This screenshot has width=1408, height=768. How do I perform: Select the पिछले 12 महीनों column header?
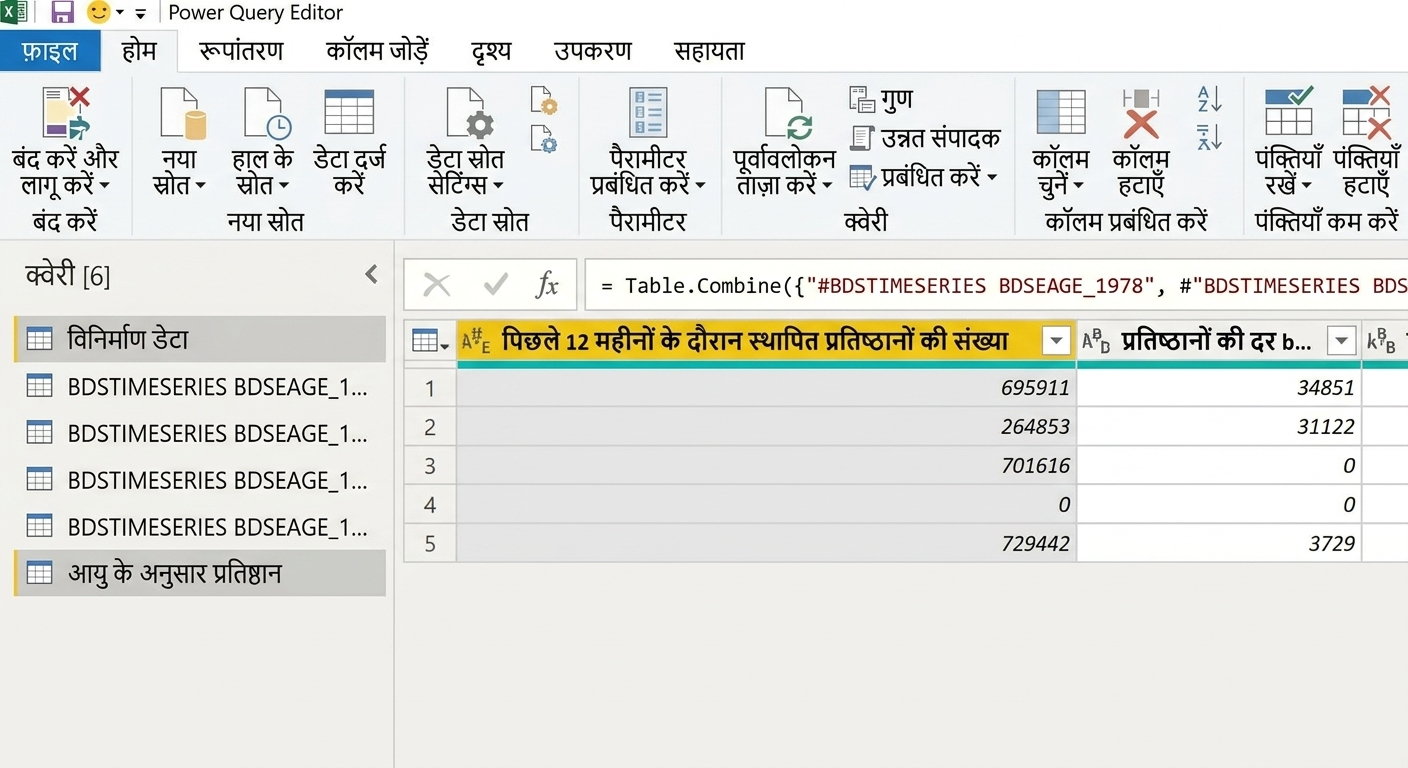(x=766, y=342)
